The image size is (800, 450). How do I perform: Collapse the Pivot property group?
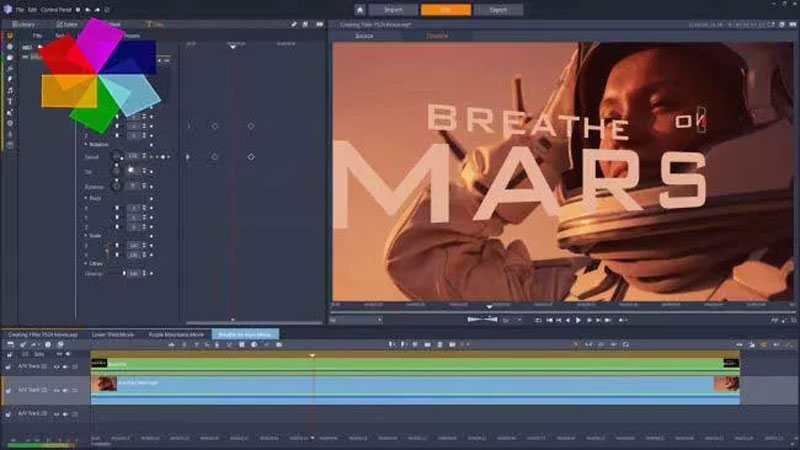click(x=86, y=198)
